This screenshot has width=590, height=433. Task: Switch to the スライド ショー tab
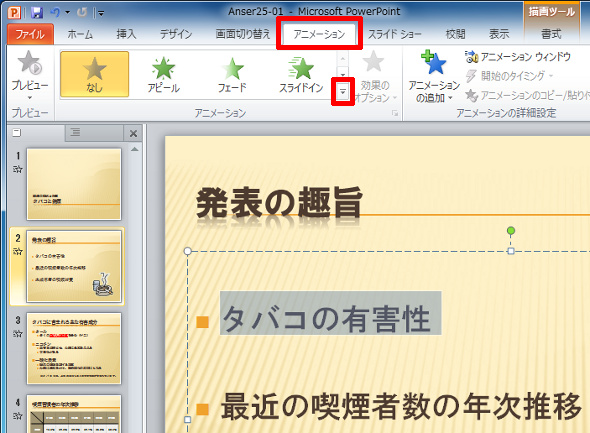tap(394, 34)
